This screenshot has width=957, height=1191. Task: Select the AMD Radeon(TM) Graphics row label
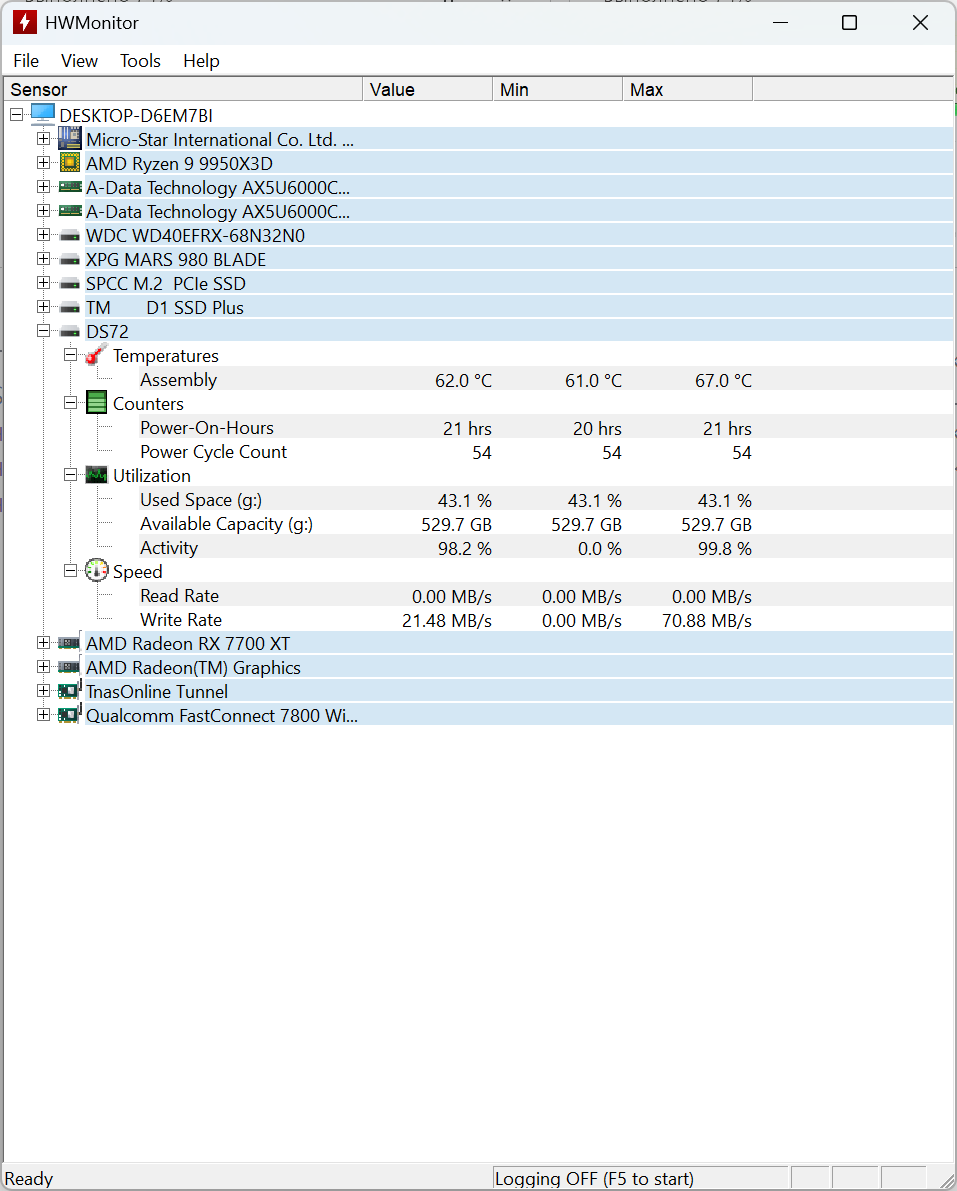(x=193, y=668)
